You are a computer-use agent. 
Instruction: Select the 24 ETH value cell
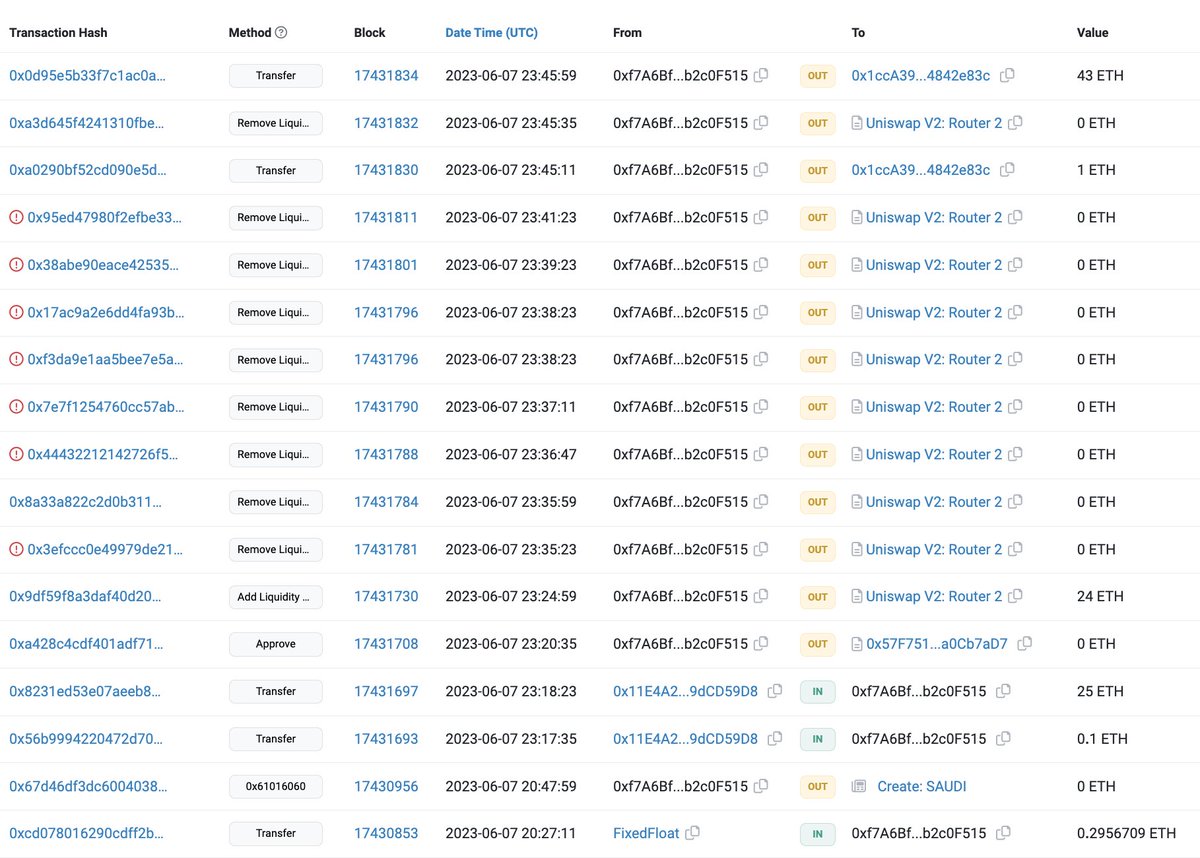pyautogui.click(x=1100, y=596)
